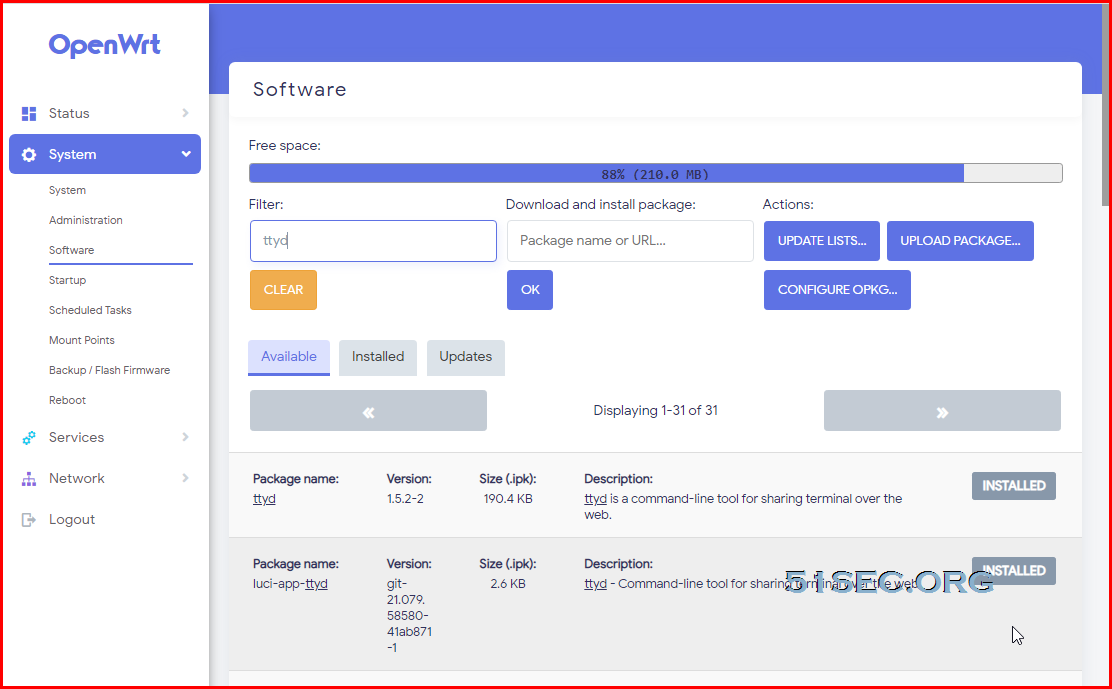Click the luci-app-ttyd package name
Image resolution: width=1112 pixels, height=689 pixels.
pos(290,584)
